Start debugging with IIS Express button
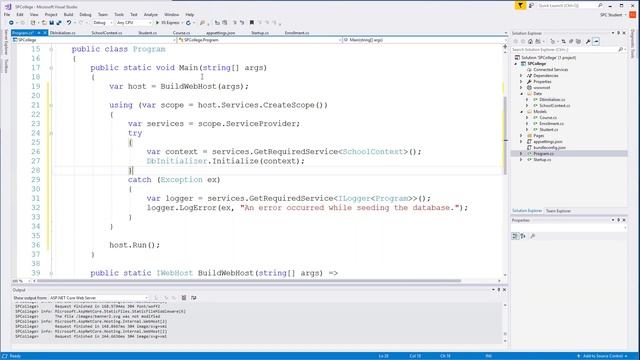The image size is (640, 360). 168,23
